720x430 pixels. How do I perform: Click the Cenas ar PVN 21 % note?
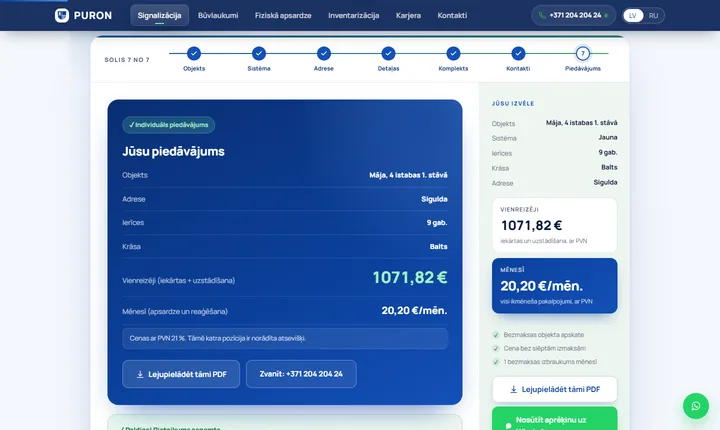(x=285, y=338)
